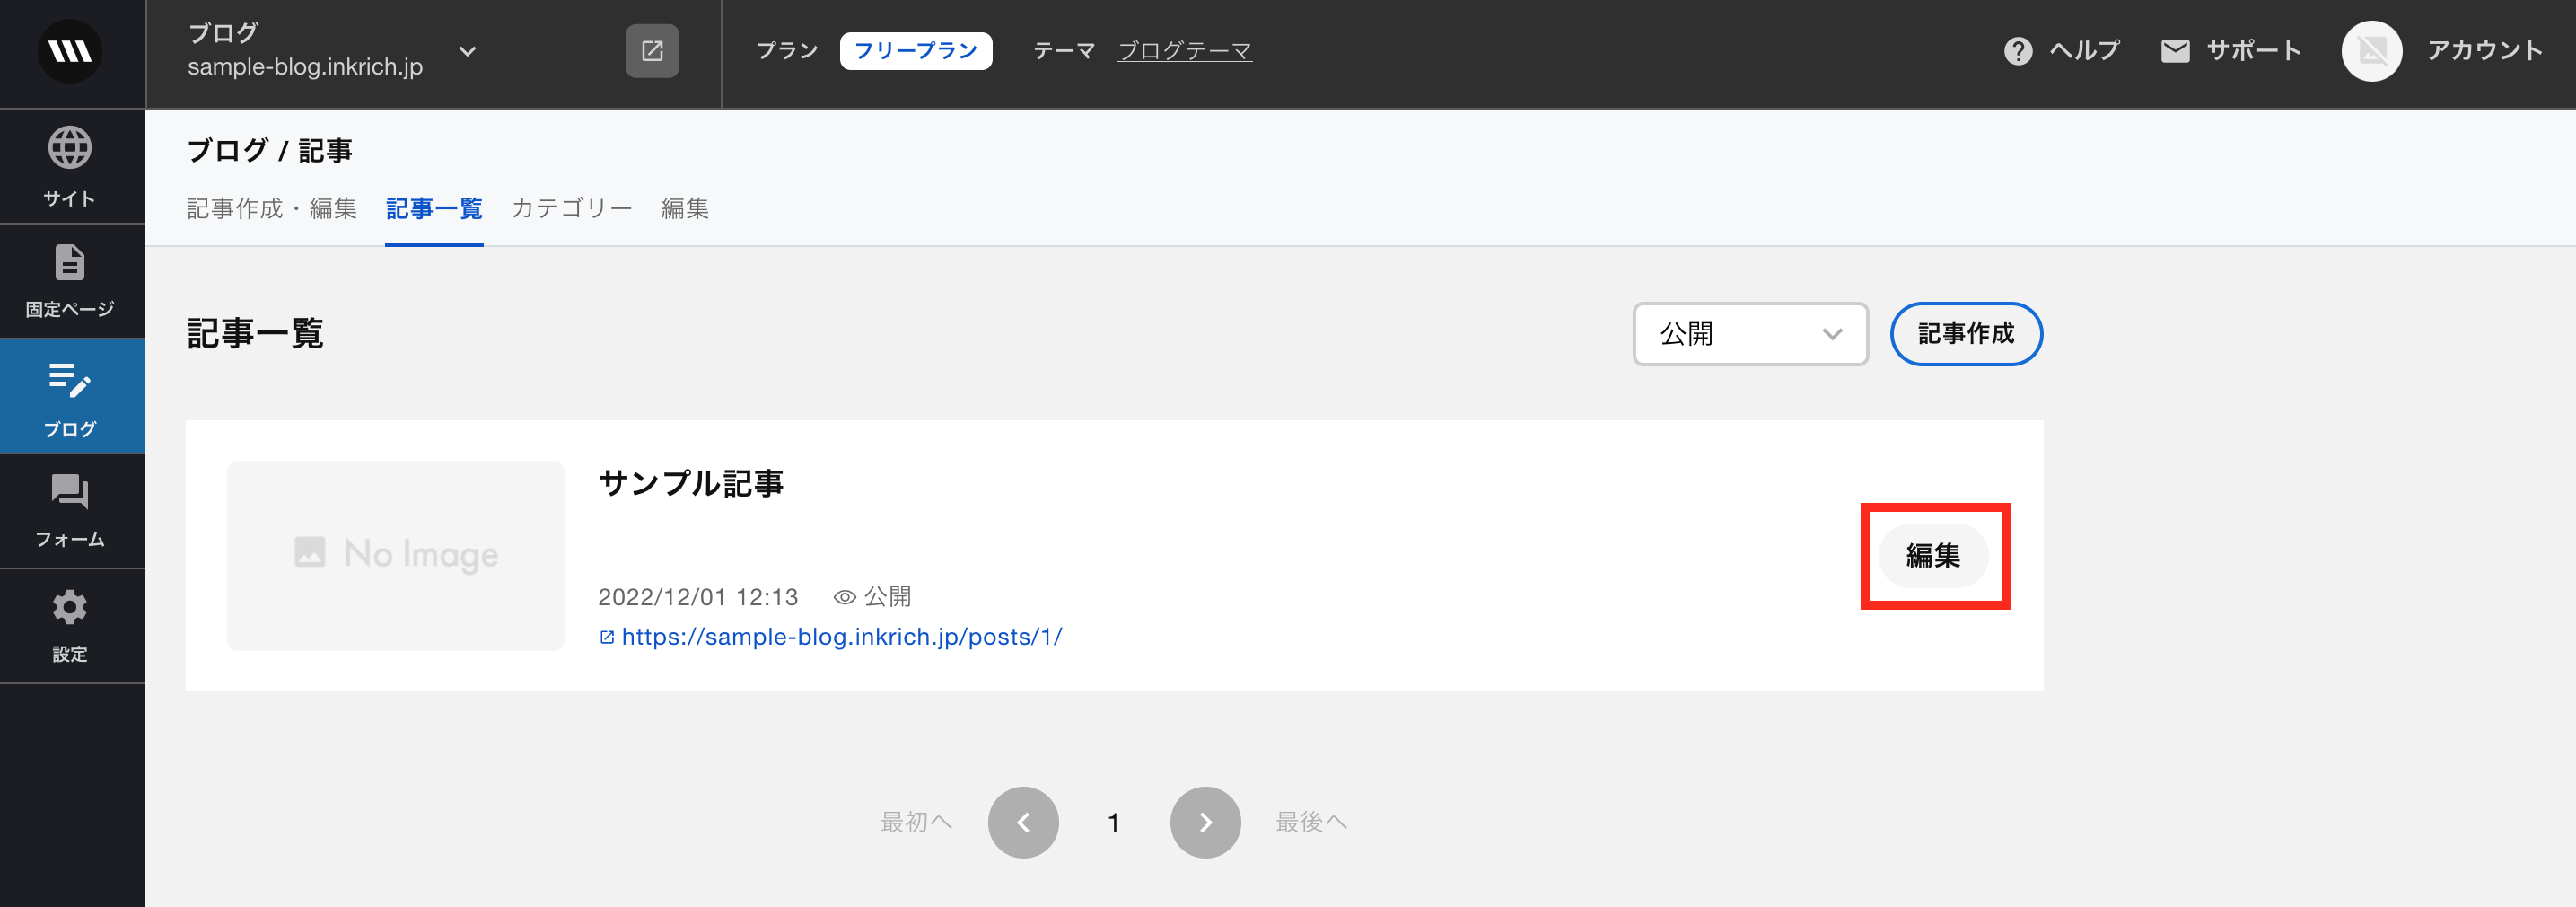Image resolution: width=2576 pixels, height=907 pixels.
Task: Click the 最初へ pagination link
Action: pos(916,822)
